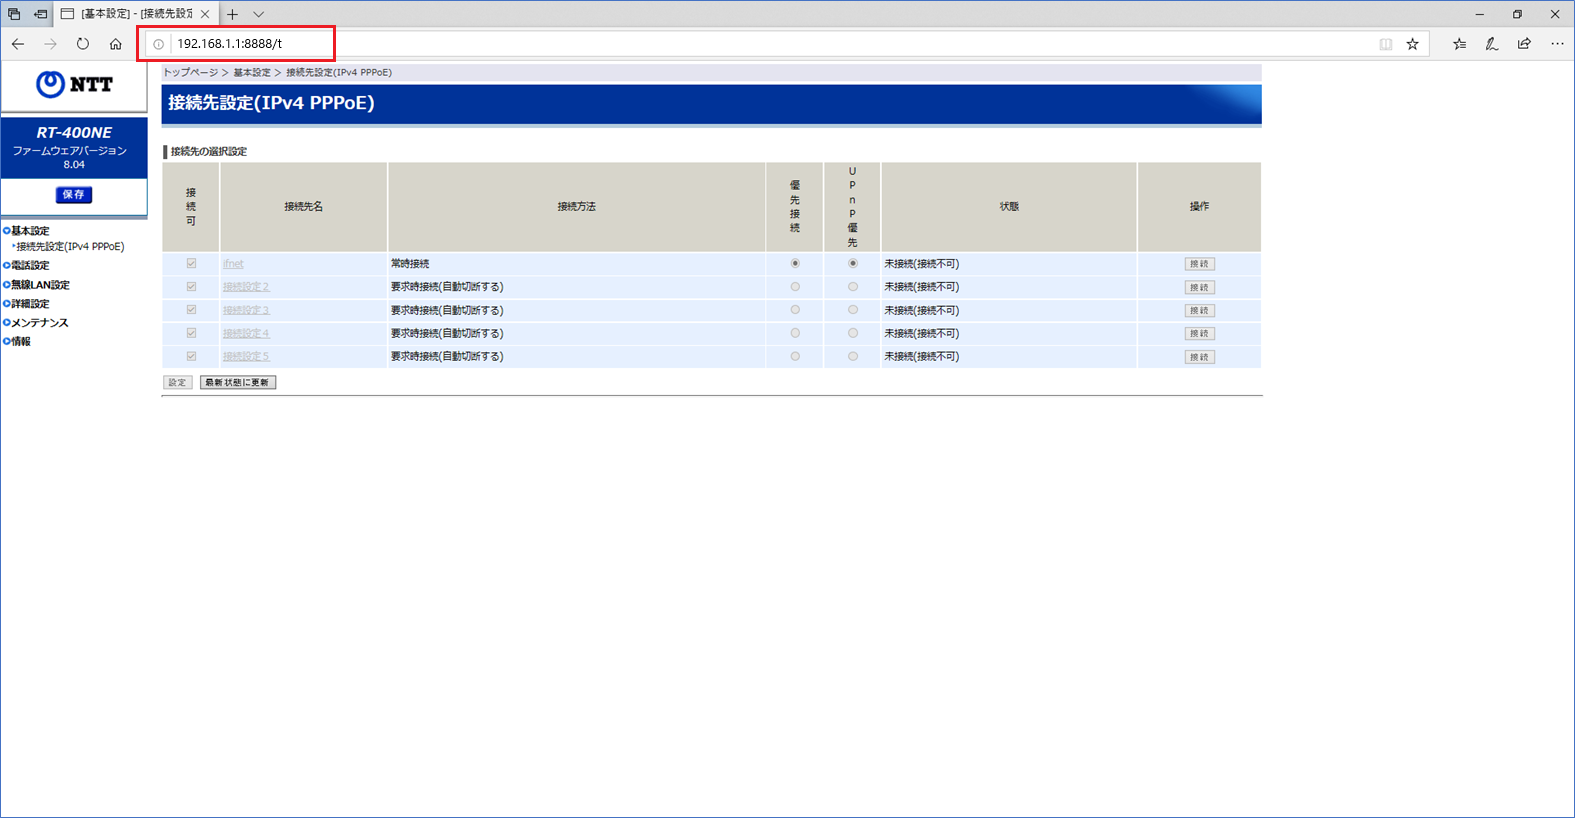Open the tab list dropdown chevron
Screen dimensions: 1575x818
pos(259,14)
